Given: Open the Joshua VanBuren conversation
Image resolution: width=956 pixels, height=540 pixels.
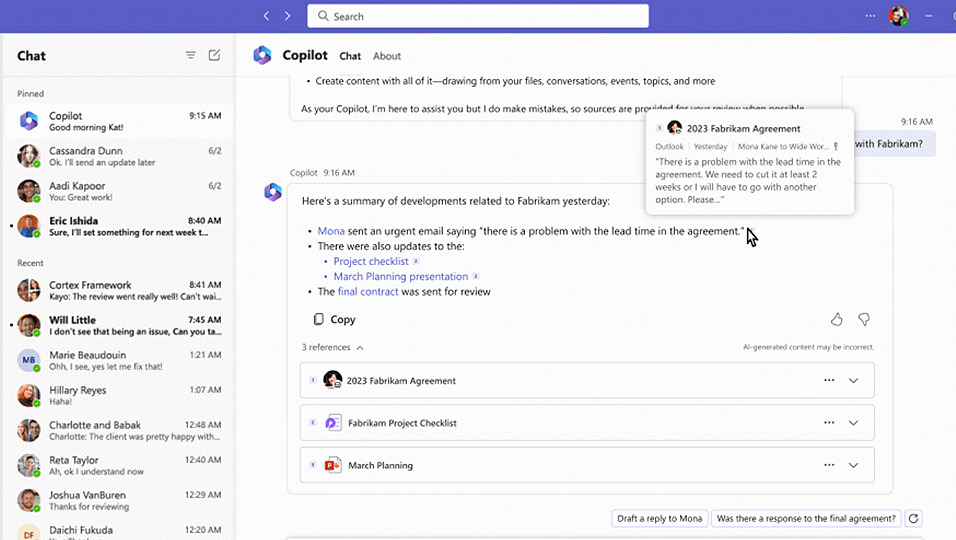Looking at the screenshot, I should click(119, 500).
